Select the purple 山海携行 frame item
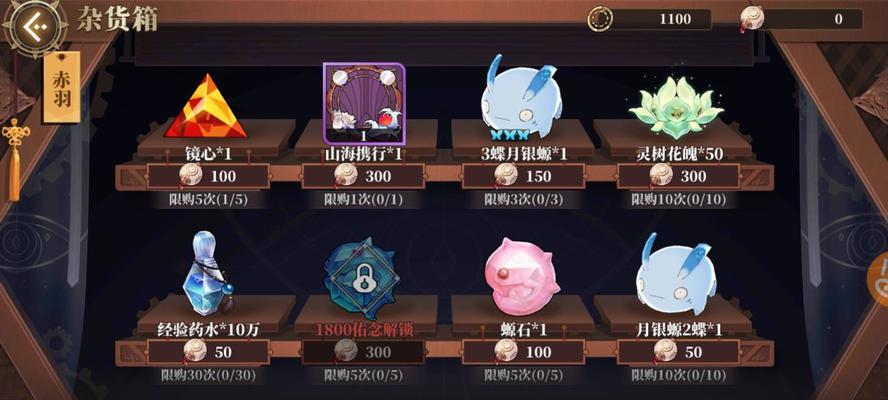 click(x=364, y=103)
